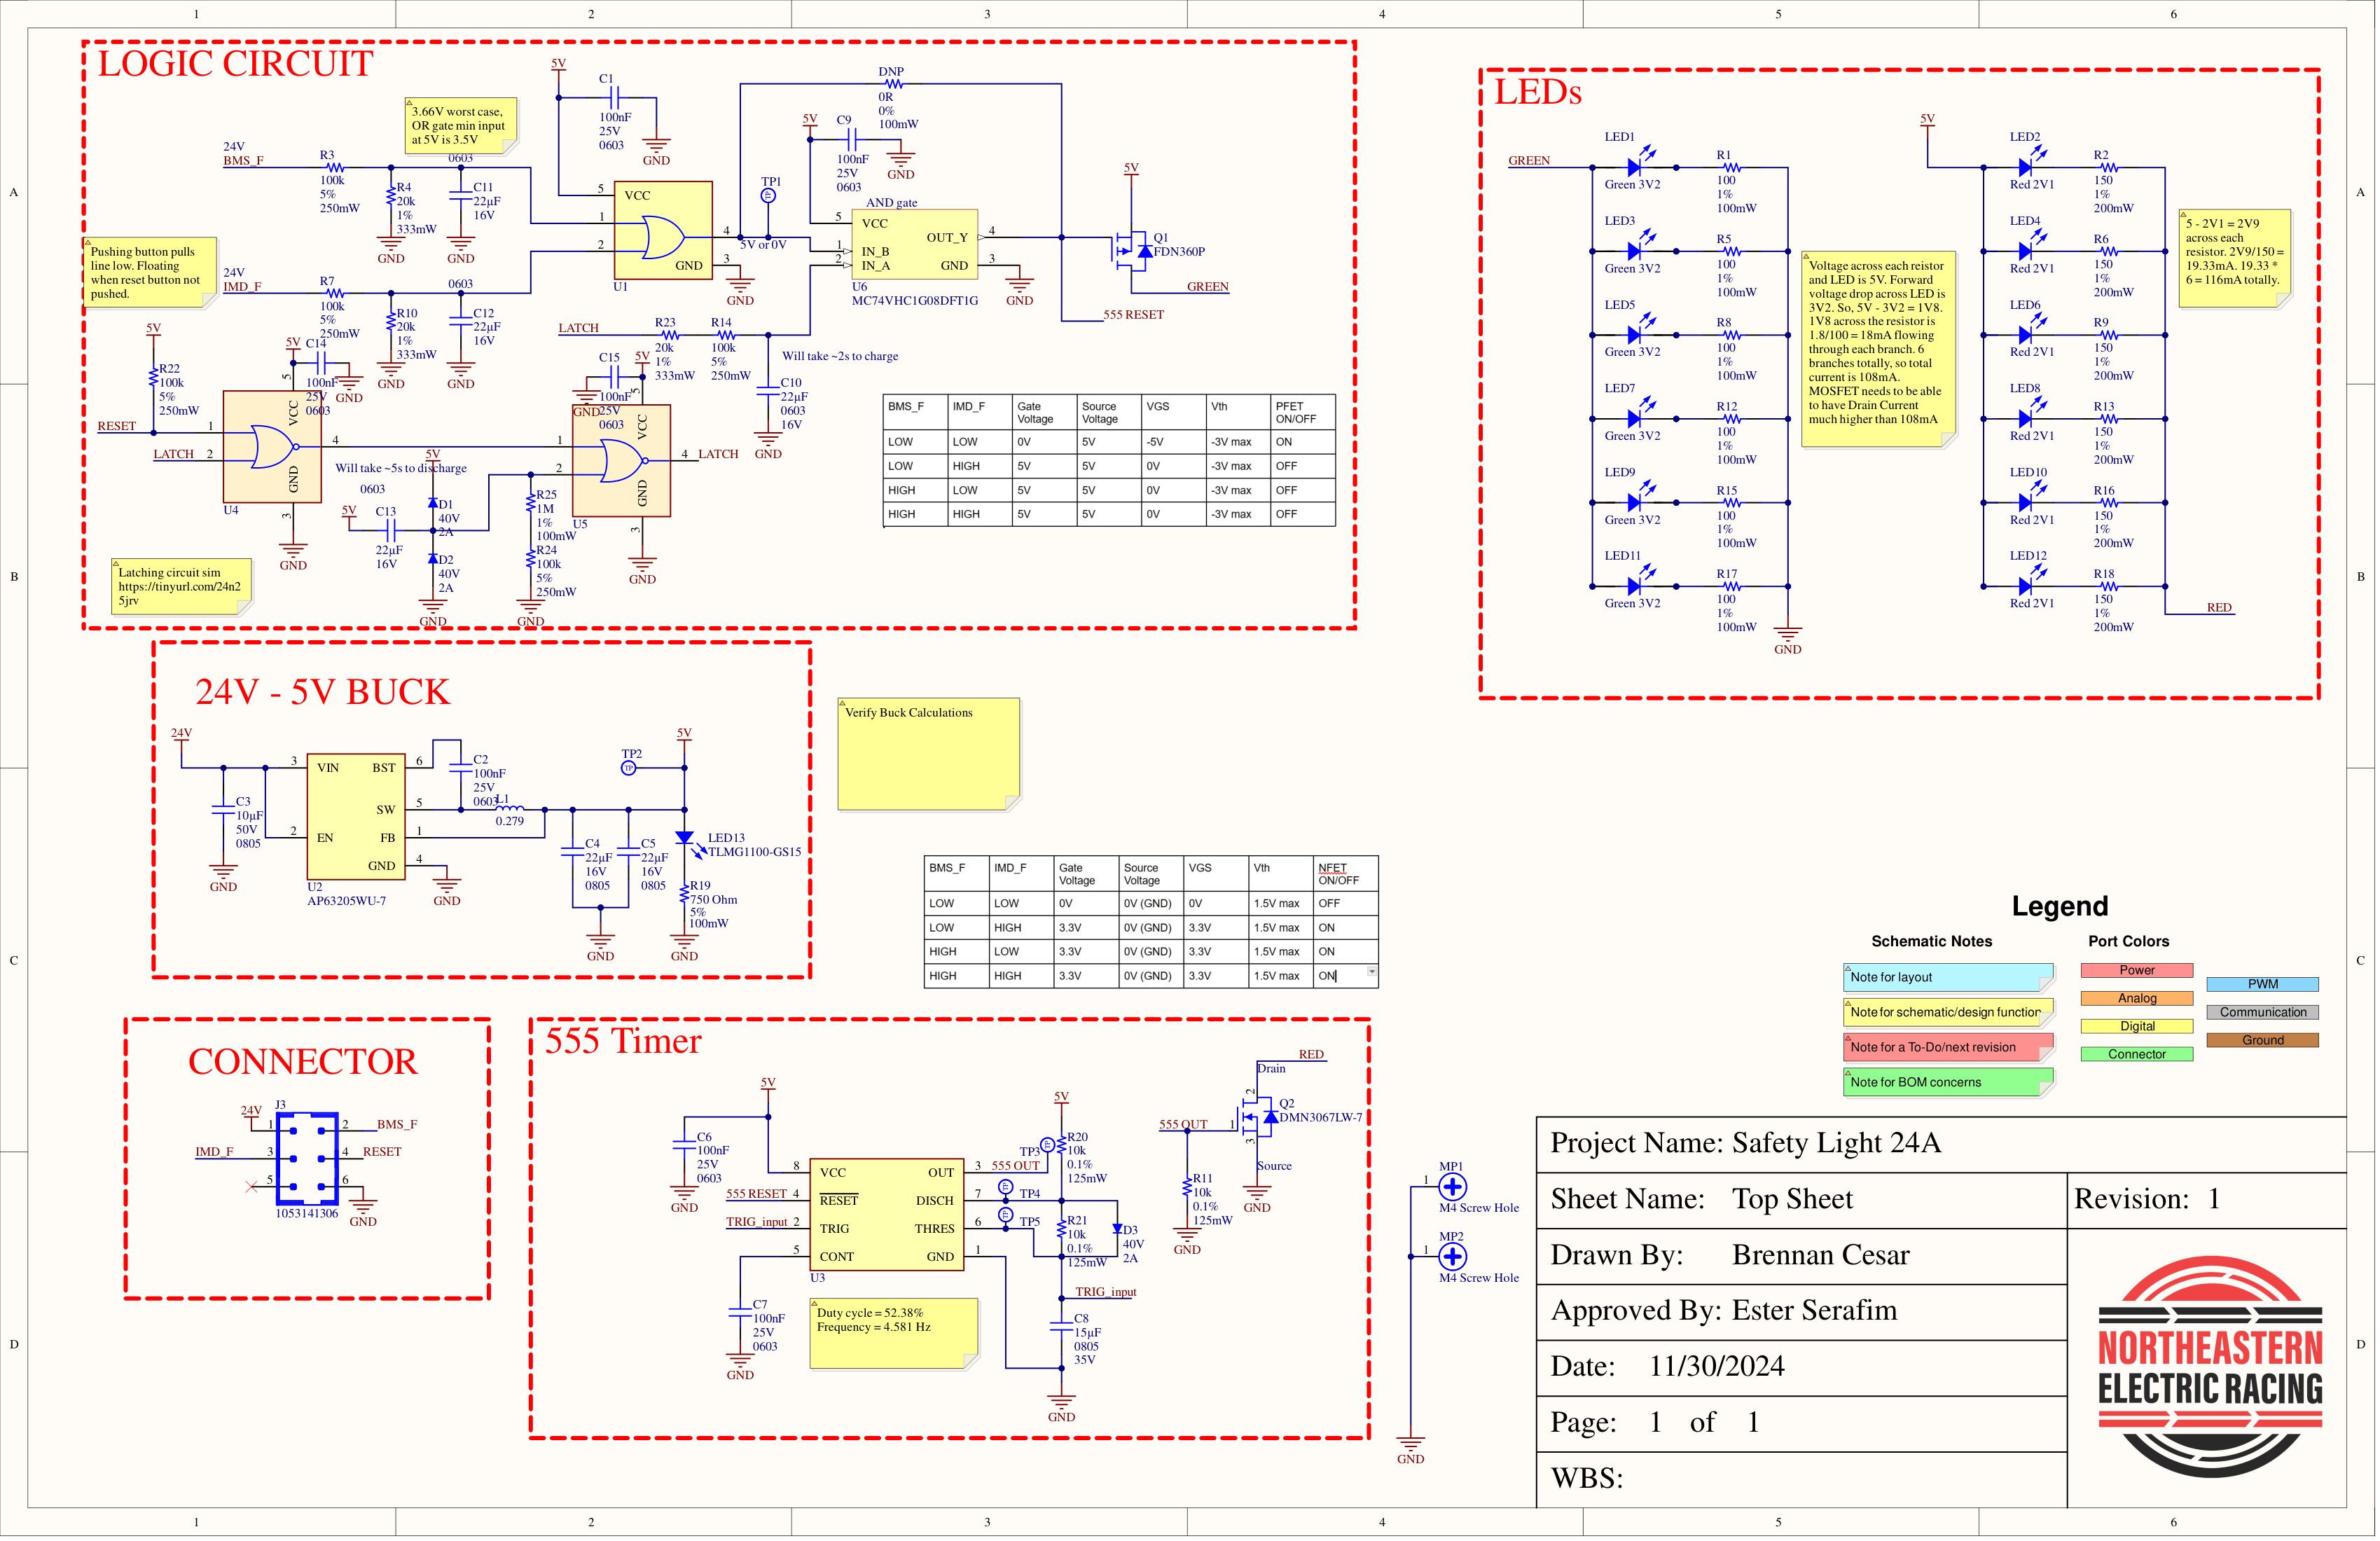Click the yellow Digital swatch in Legend
The image size is (2380, 1541).
coord(2137,1026)
